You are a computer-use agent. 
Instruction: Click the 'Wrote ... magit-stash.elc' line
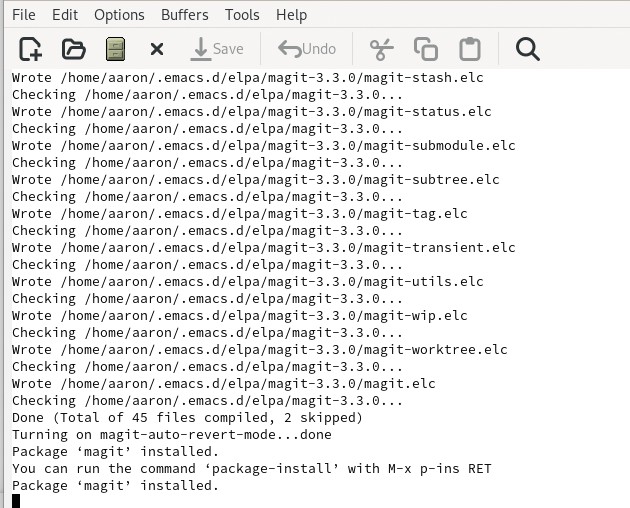(x=248, y=78)
